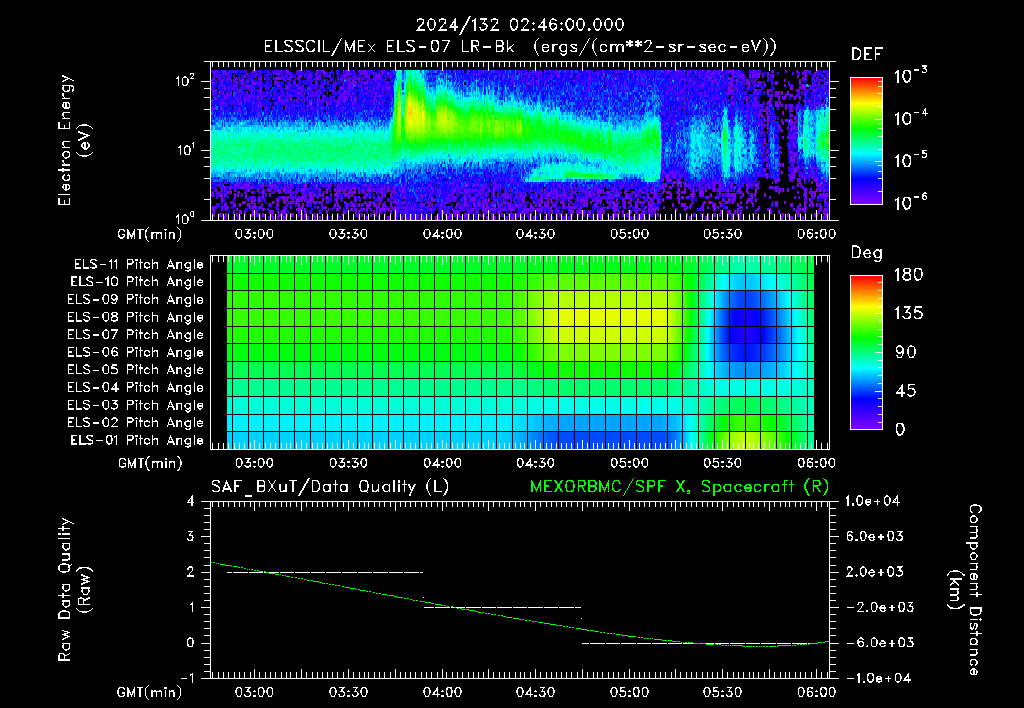Click the timestamp title 2024/132 02:46:00.000

tap(520, 25)
